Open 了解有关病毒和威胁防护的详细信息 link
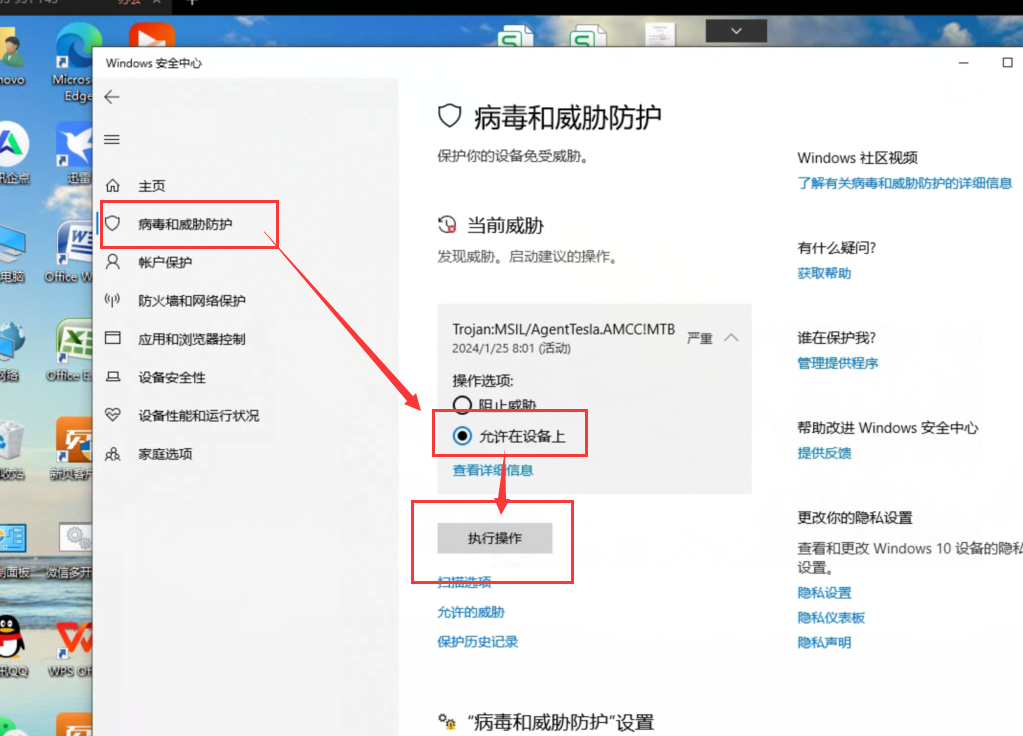 coord(904,183)
